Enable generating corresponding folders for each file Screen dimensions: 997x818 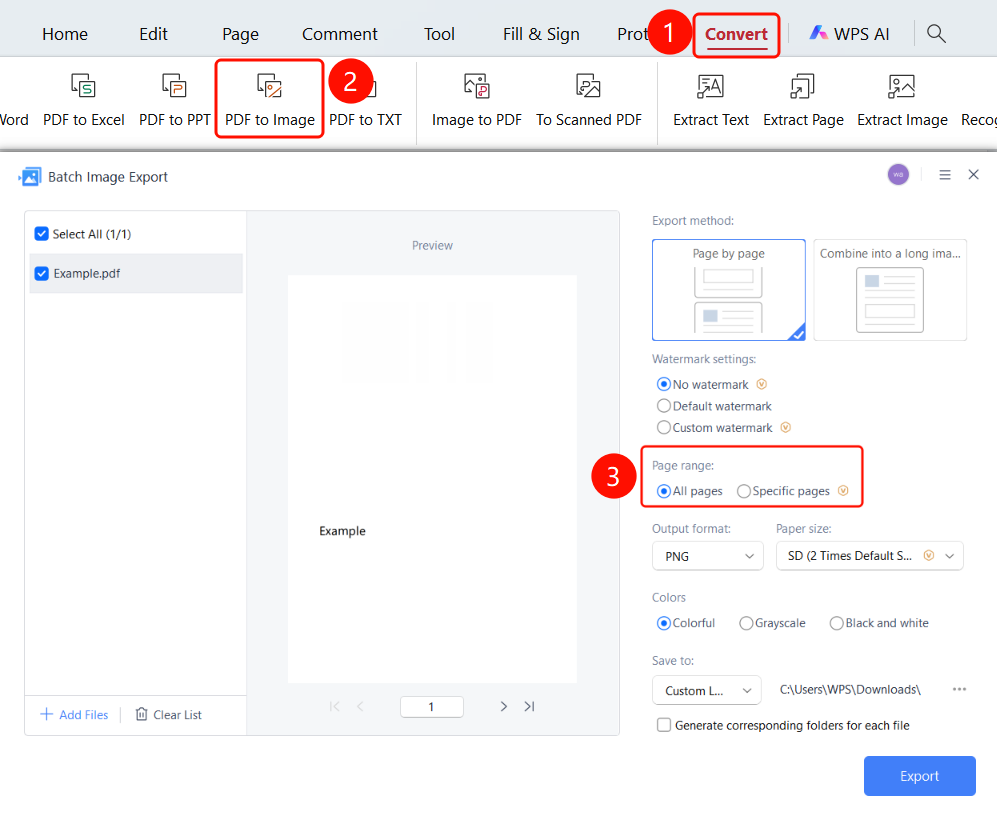(664, 725)
